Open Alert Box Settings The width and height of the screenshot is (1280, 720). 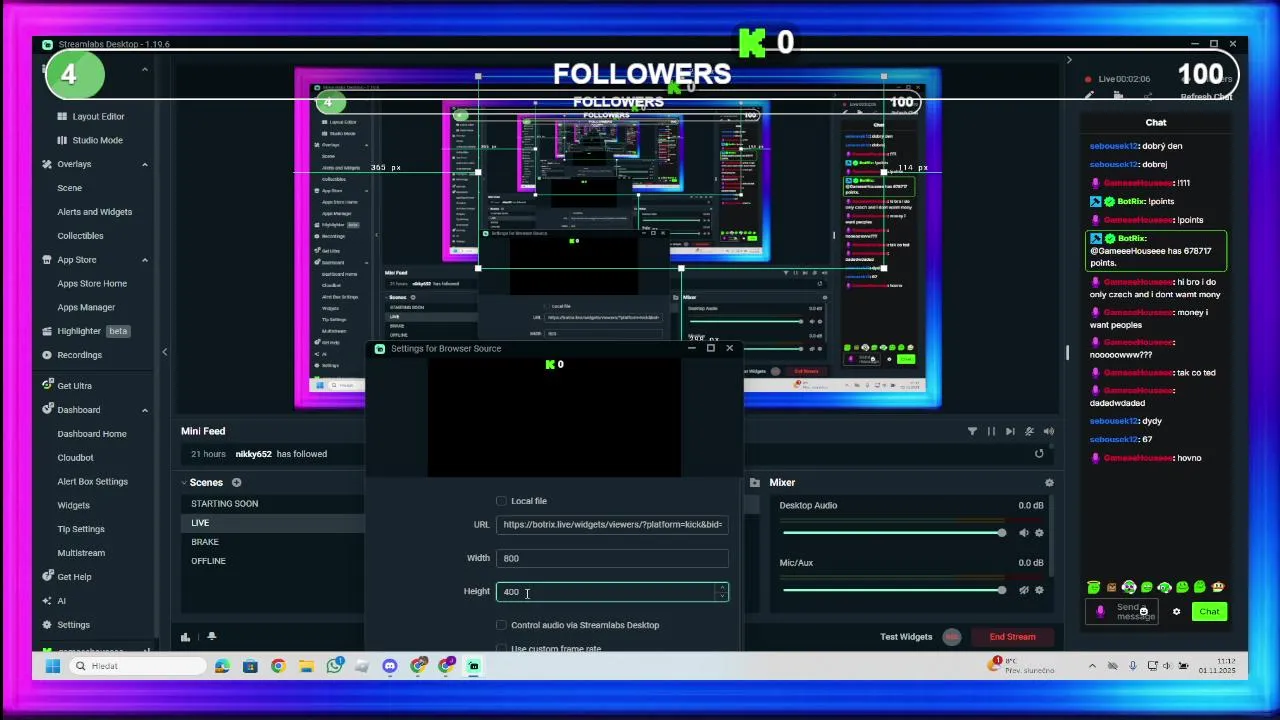(x=92, y=482)
